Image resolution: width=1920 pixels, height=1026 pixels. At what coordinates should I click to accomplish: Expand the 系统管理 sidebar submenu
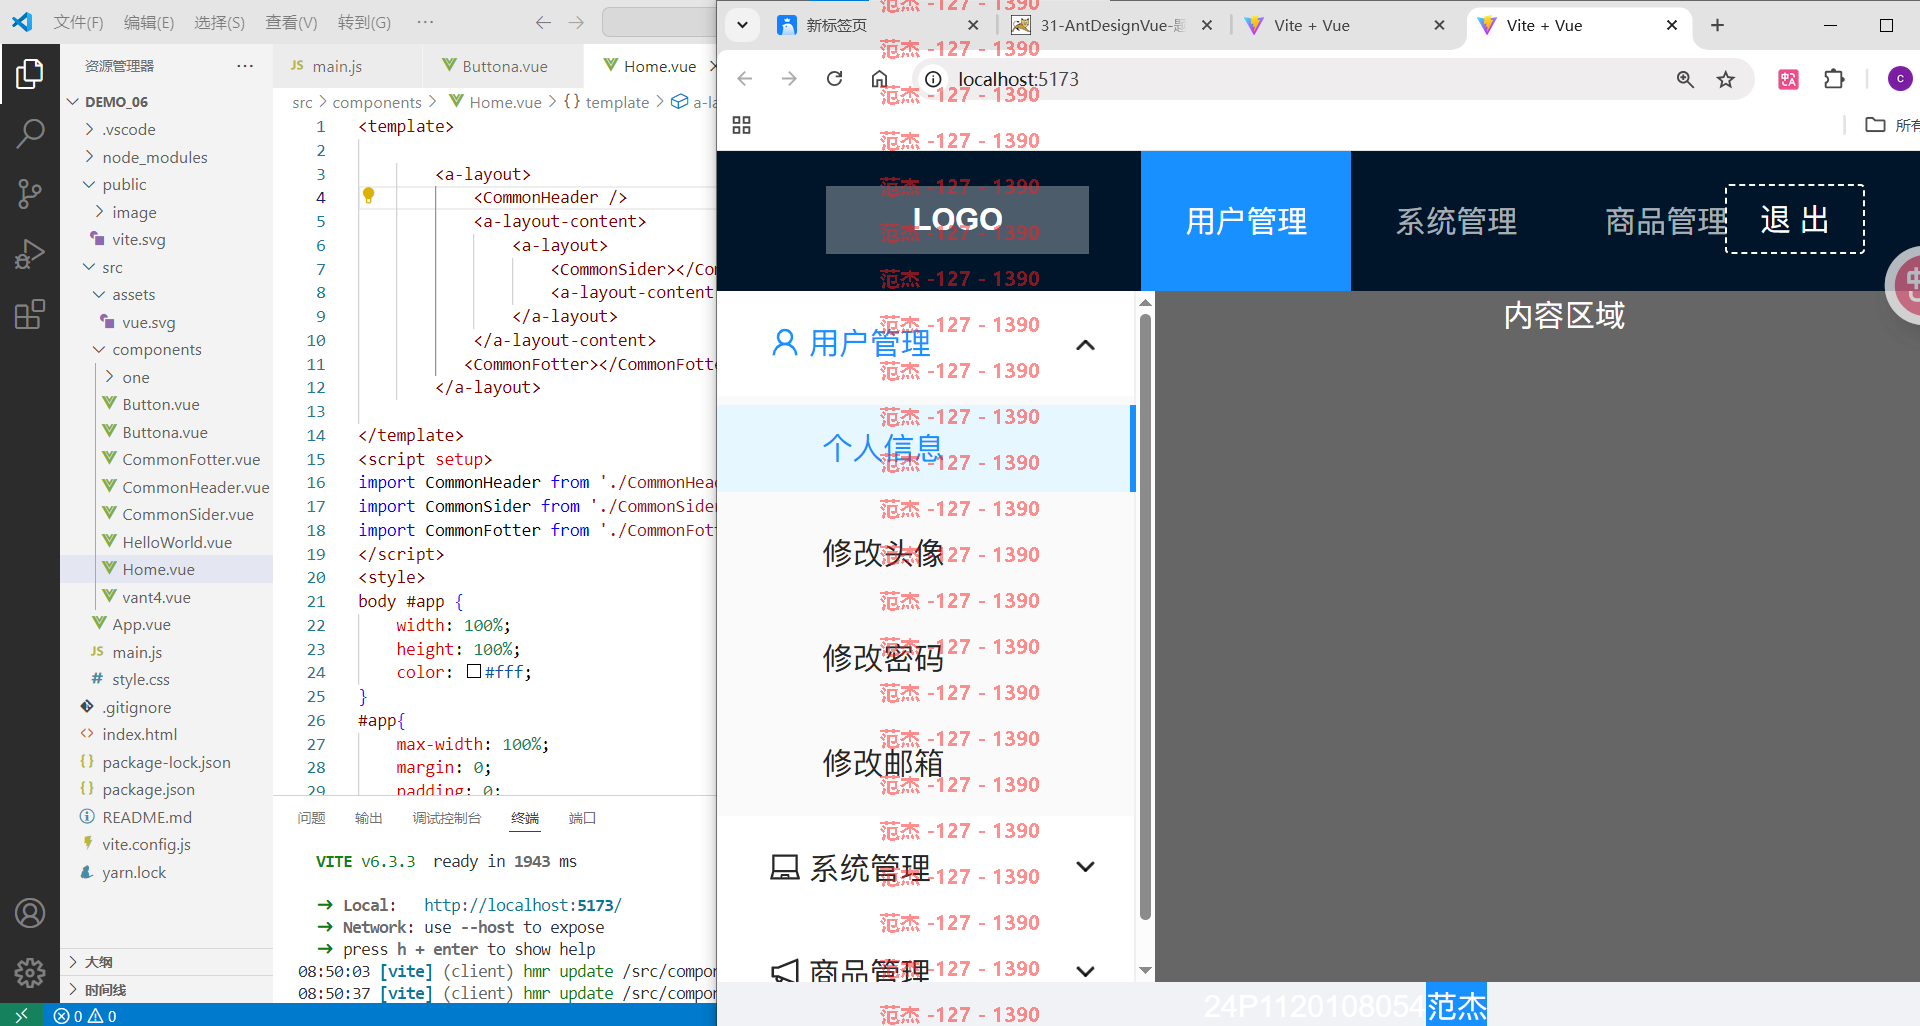pyautogui.click(x=1085, y=866)
